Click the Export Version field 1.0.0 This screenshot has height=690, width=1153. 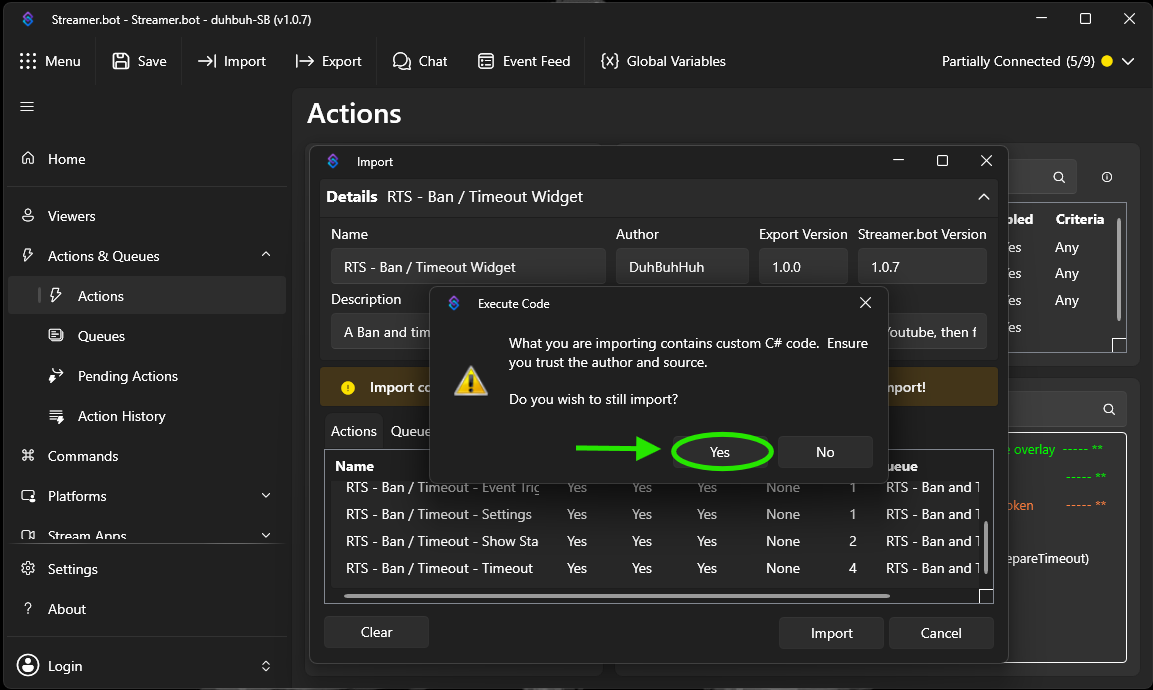(x=803, y=267)
